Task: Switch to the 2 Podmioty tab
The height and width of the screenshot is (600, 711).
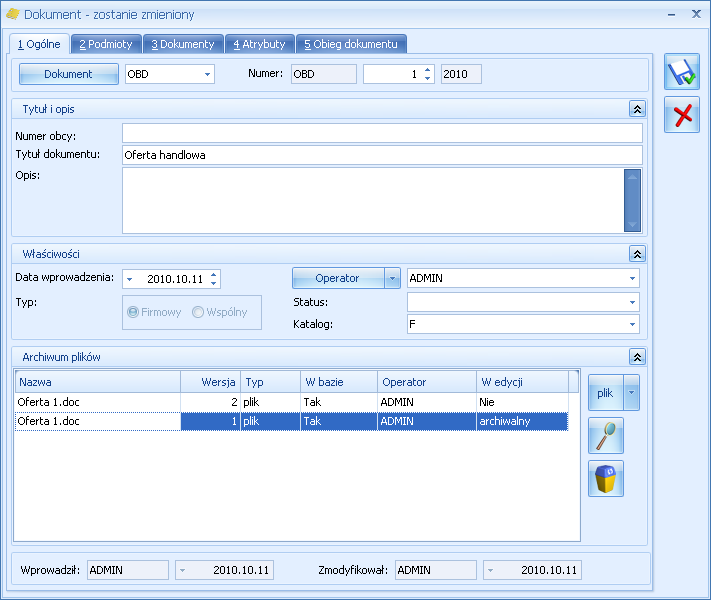Action: 106,44
